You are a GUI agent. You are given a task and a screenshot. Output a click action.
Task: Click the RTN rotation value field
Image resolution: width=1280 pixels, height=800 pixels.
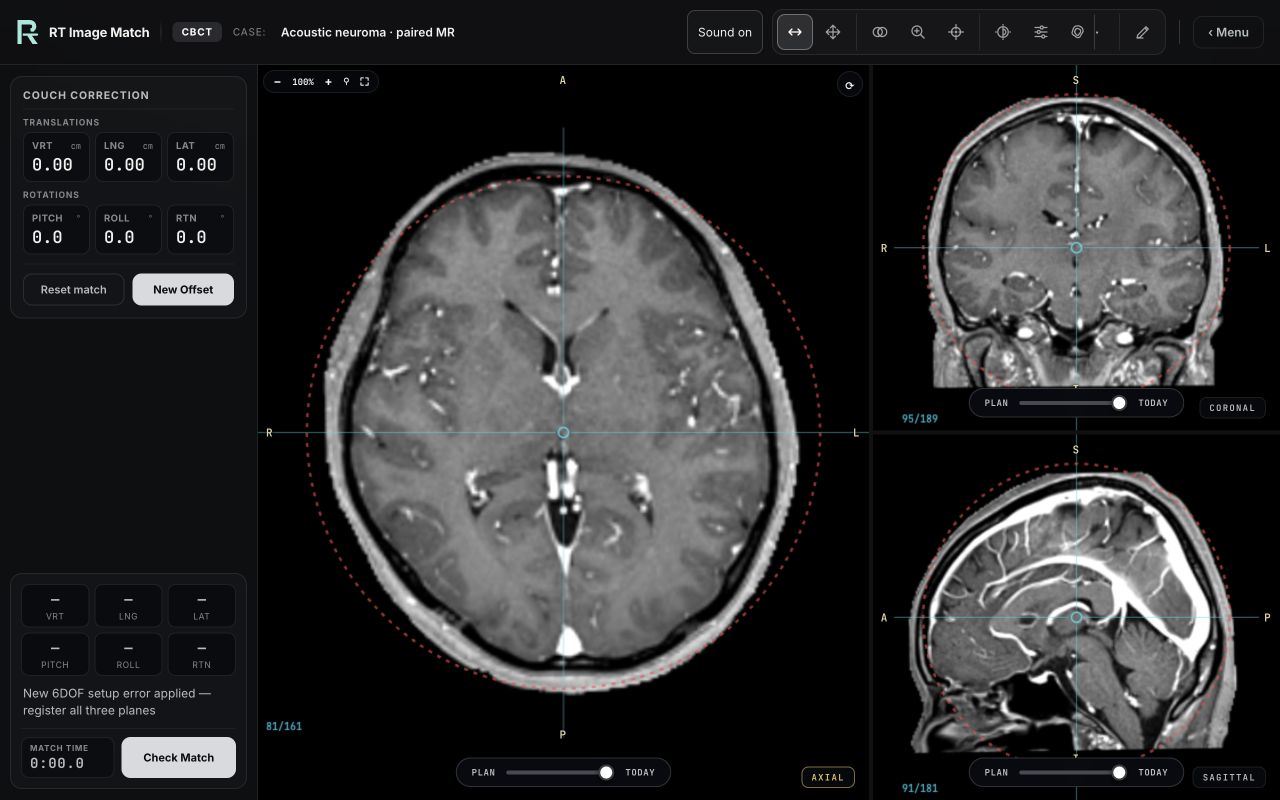coord(200,229)
